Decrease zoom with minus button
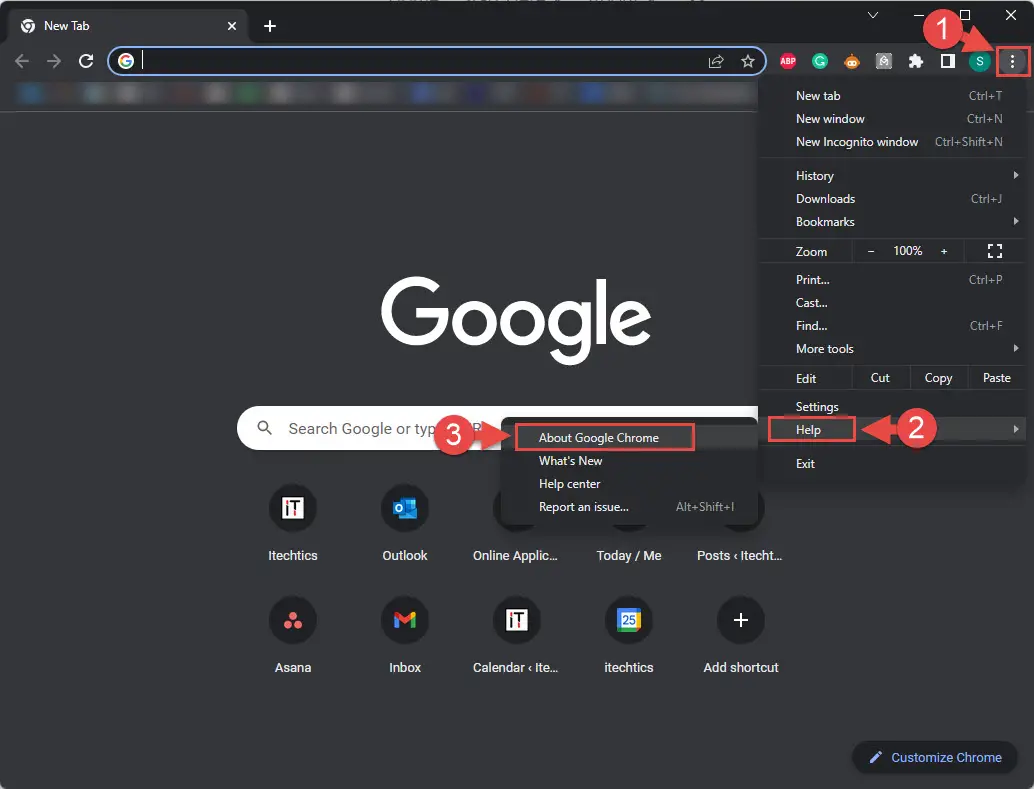1034x789 pixels. [870, 251]
